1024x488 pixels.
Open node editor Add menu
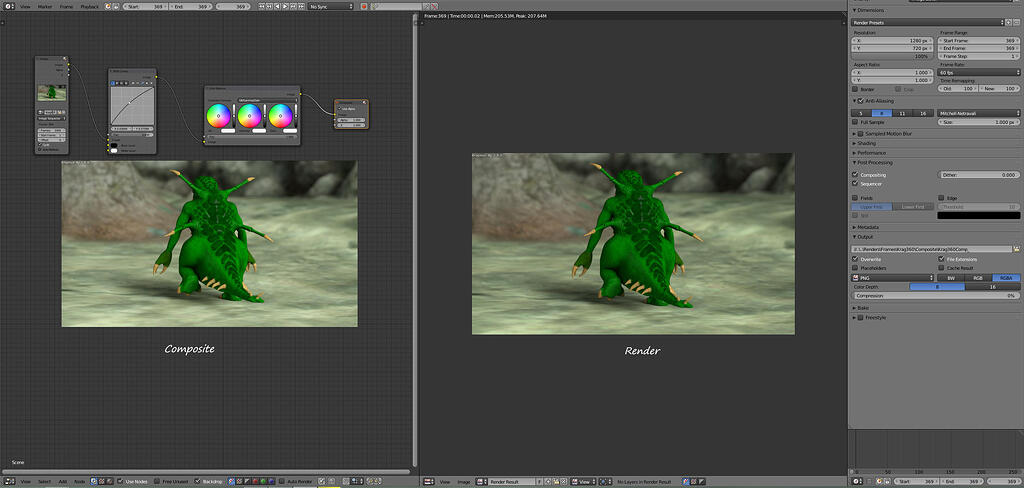63,481
